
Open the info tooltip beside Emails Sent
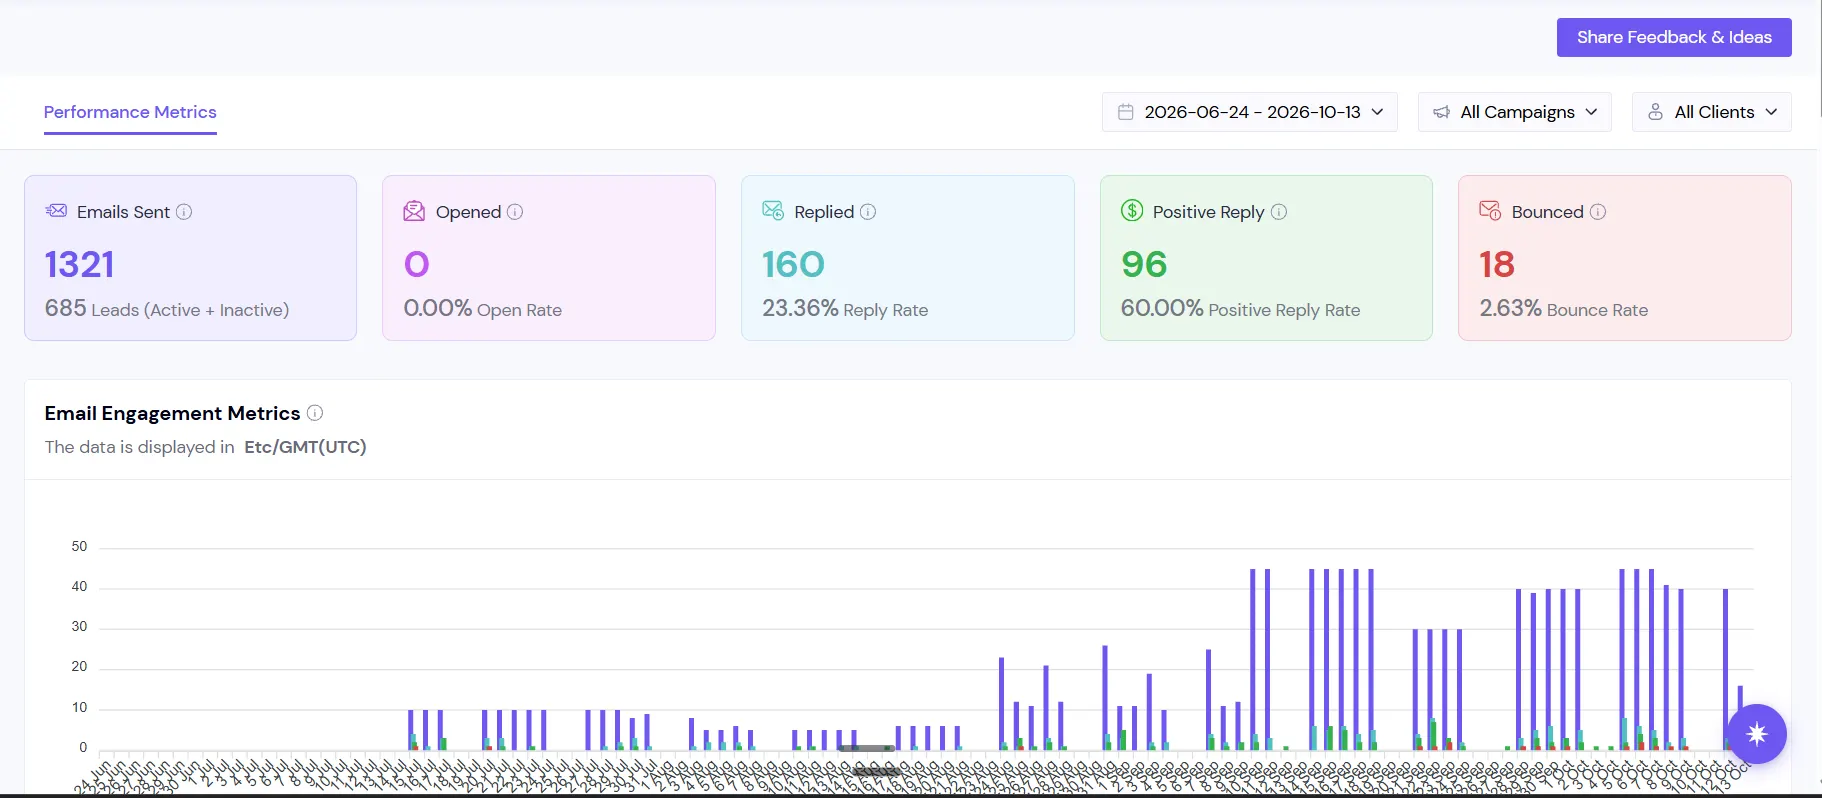pos(184,212)
